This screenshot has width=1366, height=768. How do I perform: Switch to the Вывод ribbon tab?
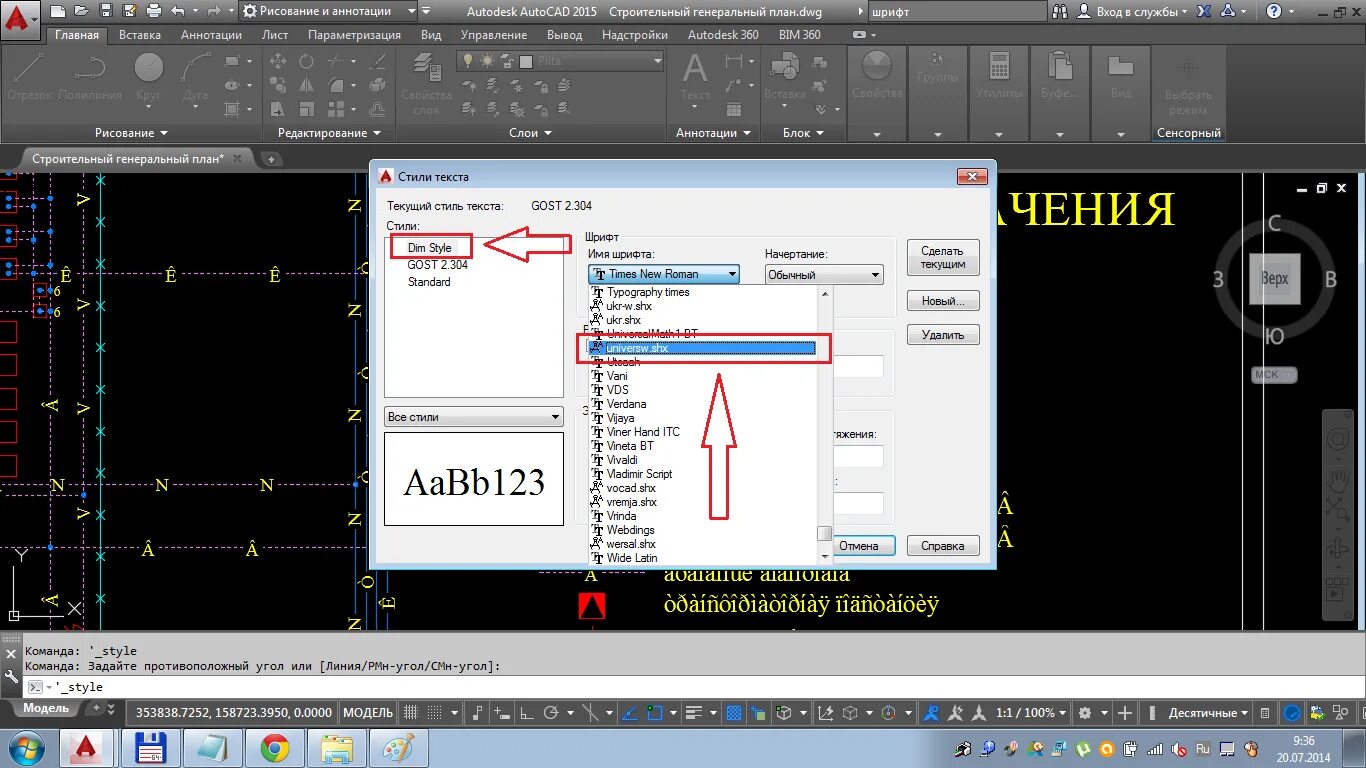tap(565, 34)
